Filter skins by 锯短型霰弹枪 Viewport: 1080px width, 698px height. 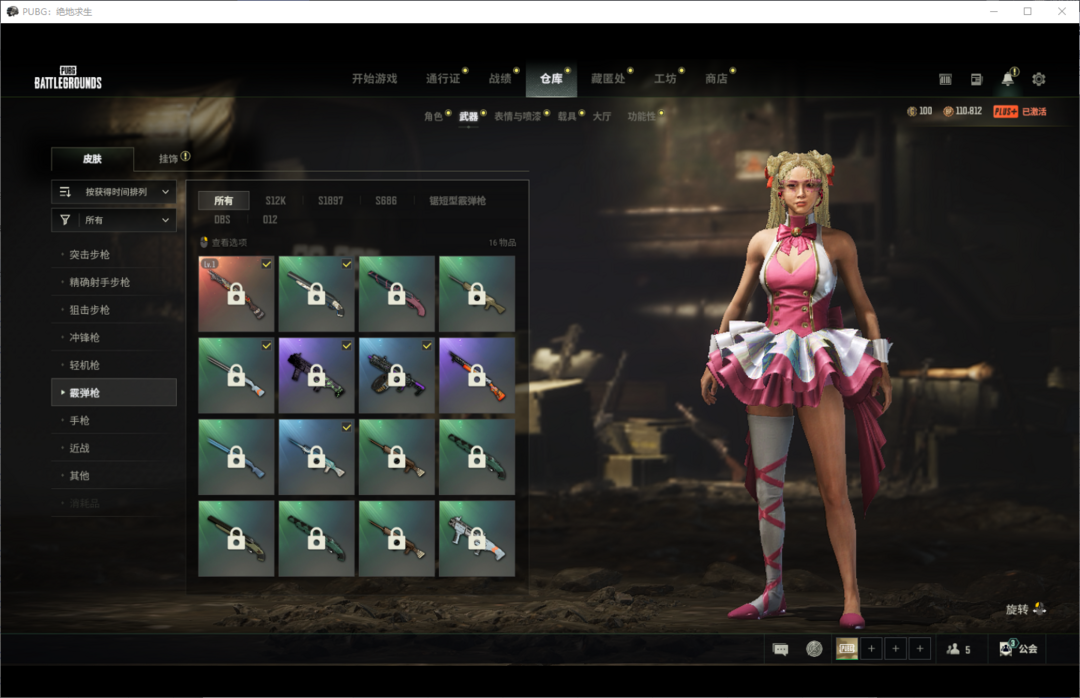click(x=457, y=201)
